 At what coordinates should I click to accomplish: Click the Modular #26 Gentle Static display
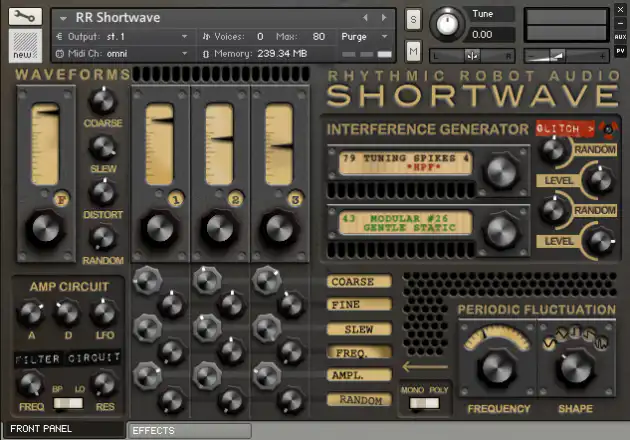coord(405,223)
